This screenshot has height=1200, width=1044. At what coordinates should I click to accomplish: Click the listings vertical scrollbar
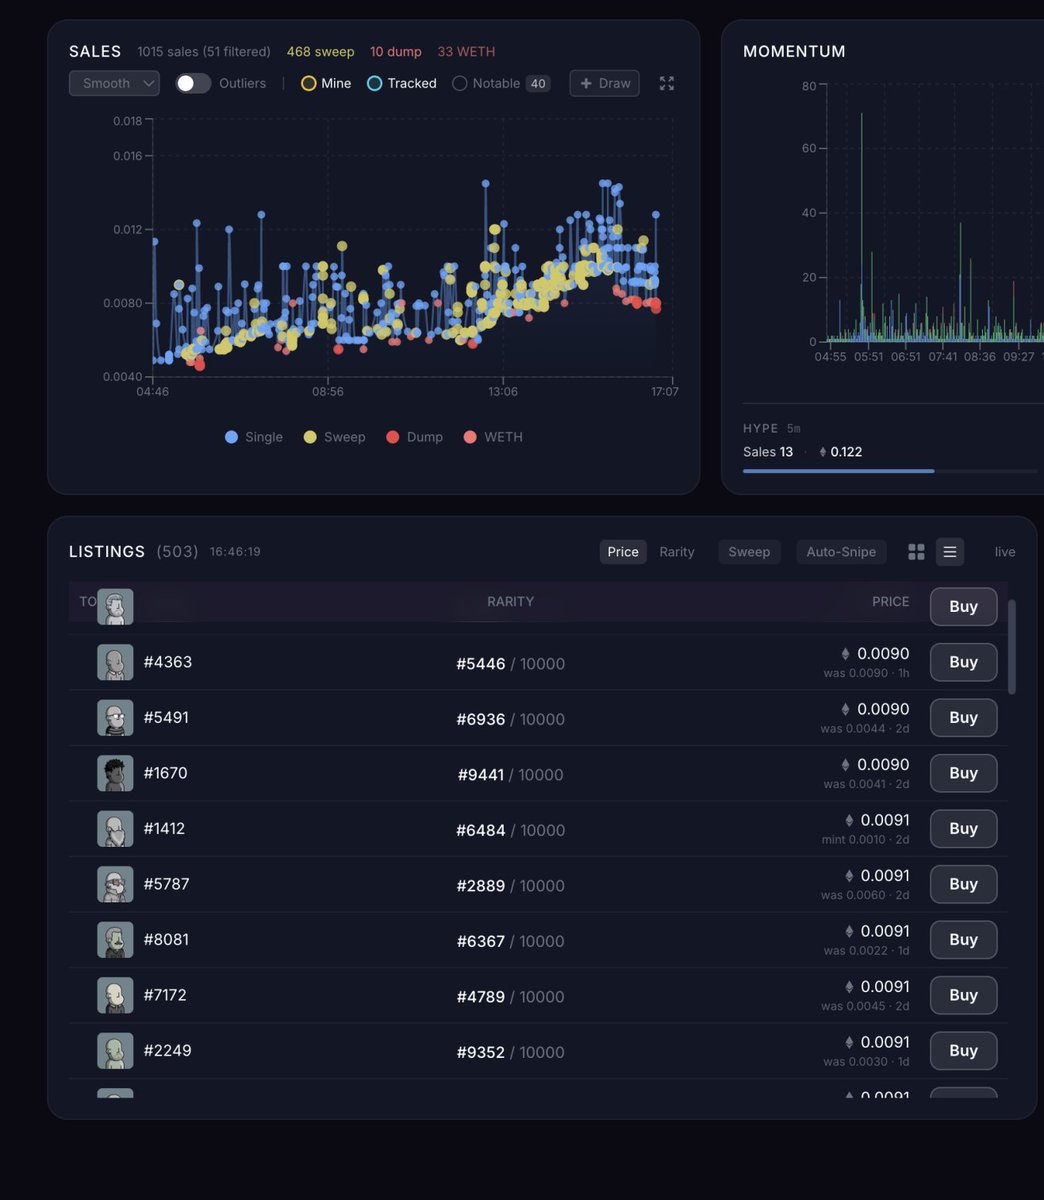tap(1012, 647)
